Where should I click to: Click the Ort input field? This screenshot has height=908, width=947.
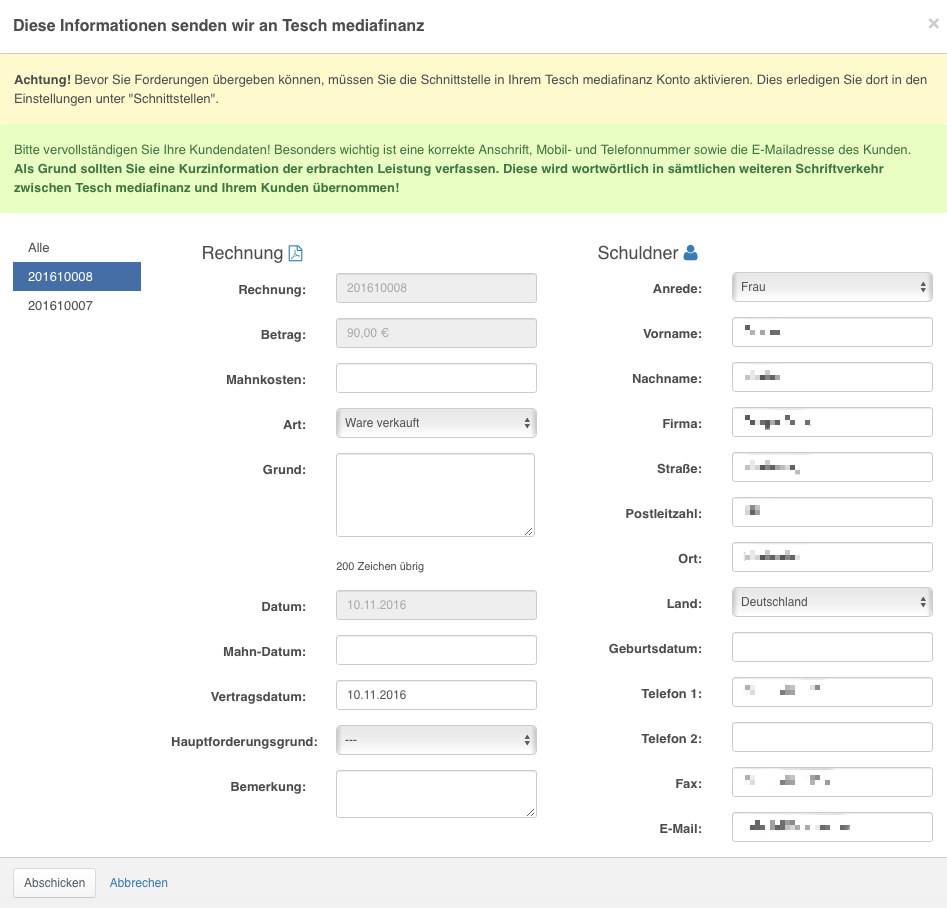coord(832,557)
